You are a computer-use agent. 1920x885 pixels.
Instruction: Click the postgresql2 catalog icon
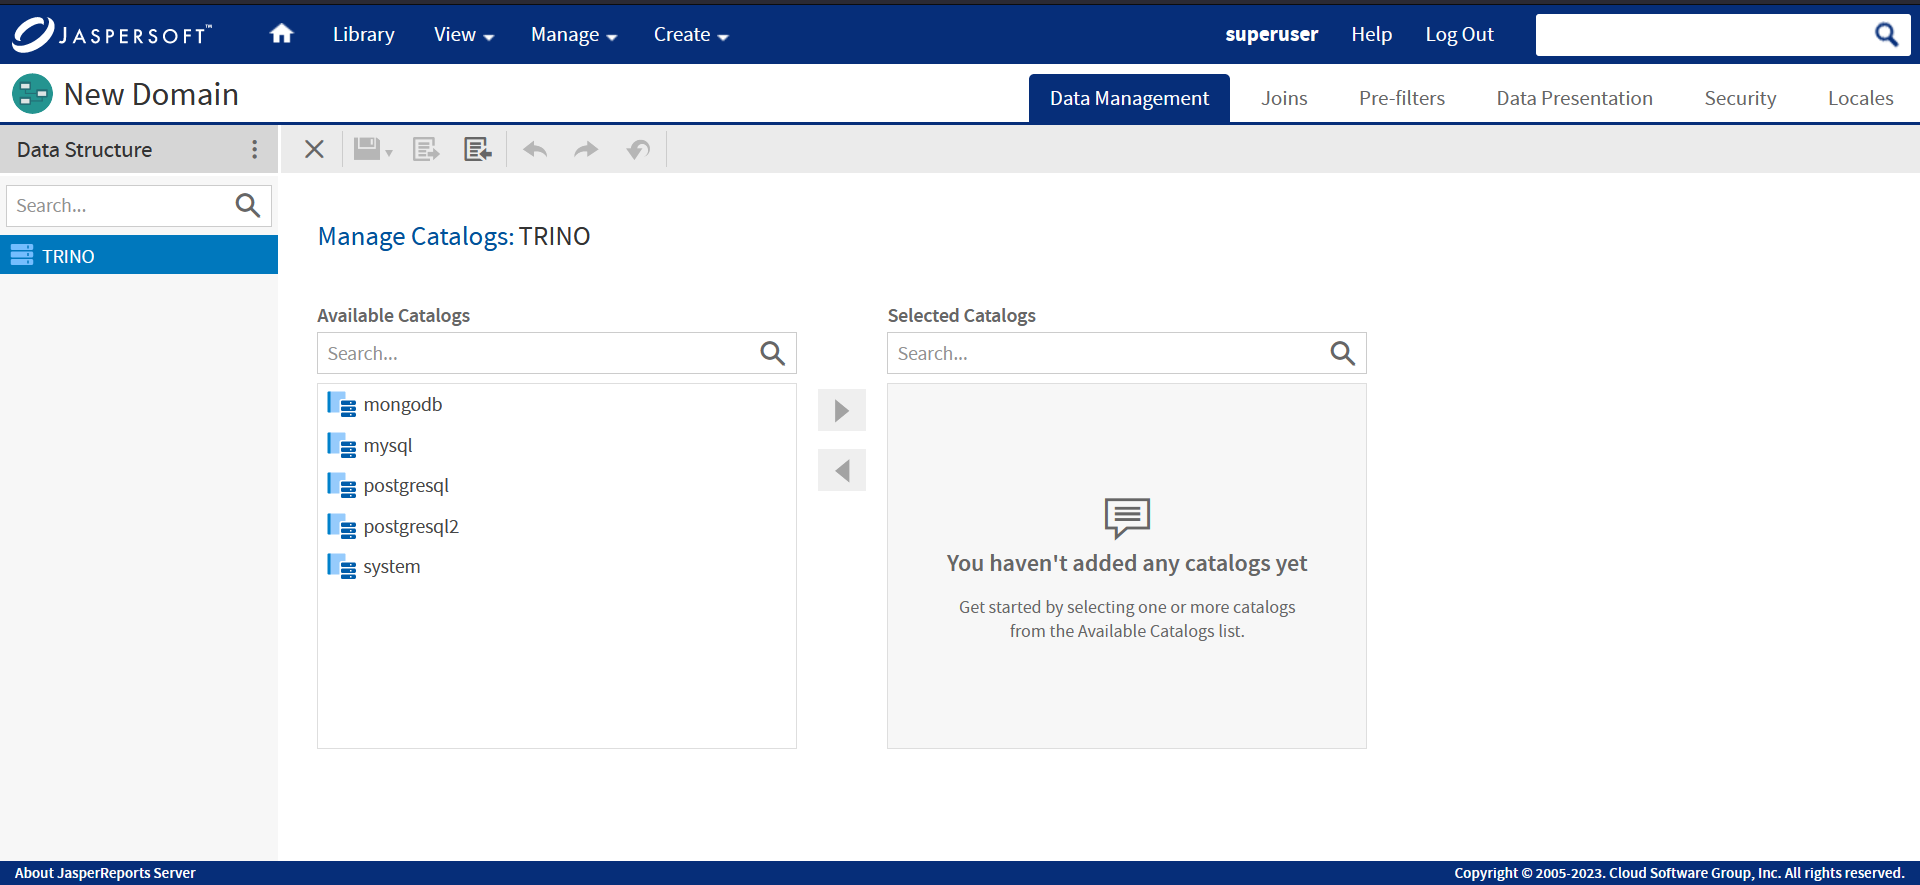pos(341,526)
